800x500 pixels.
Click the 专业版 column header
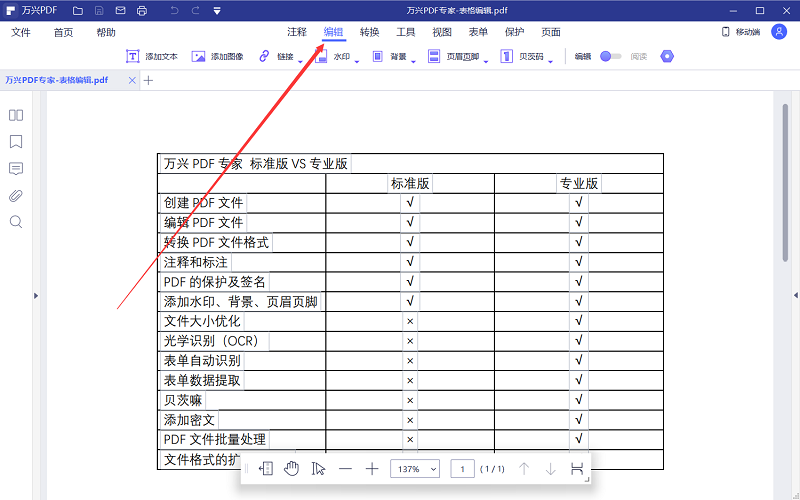coord(579,183)
